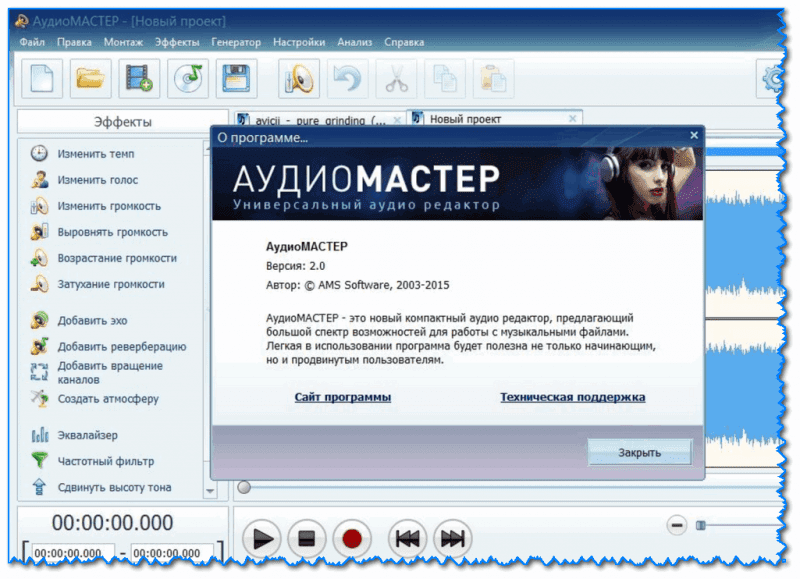Select the Добавить эхо effect label
This screenshot has height=579, width=800.
[x=92, y=320]
